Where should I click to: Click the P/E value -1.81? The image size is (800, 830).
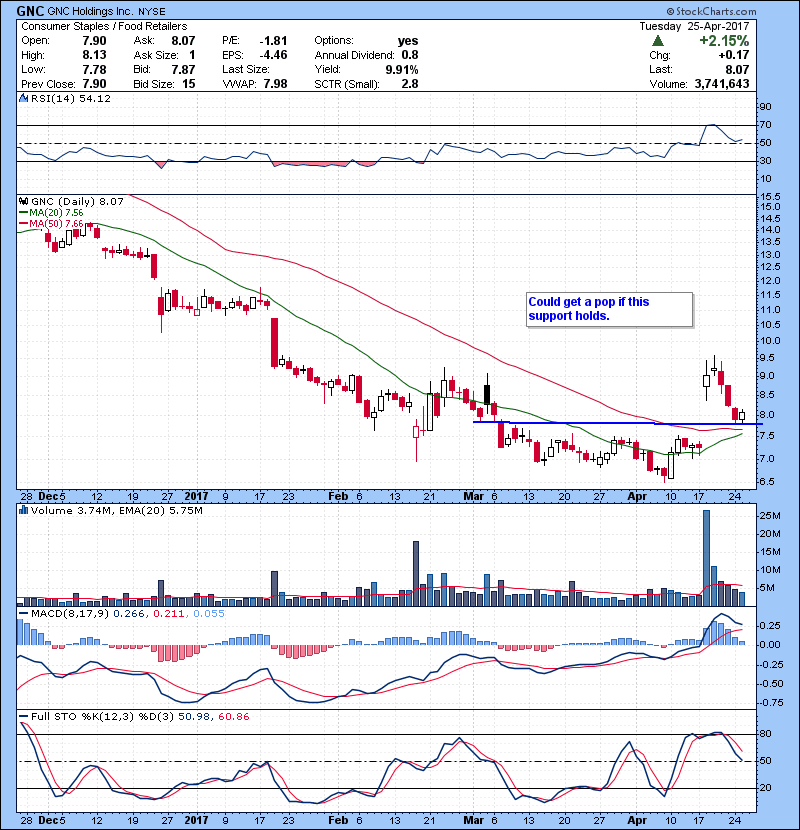(273, 41)
